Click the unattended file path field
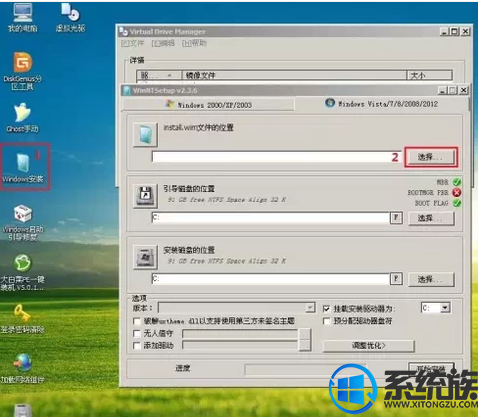The image size is (478, 417). [240, 333]
